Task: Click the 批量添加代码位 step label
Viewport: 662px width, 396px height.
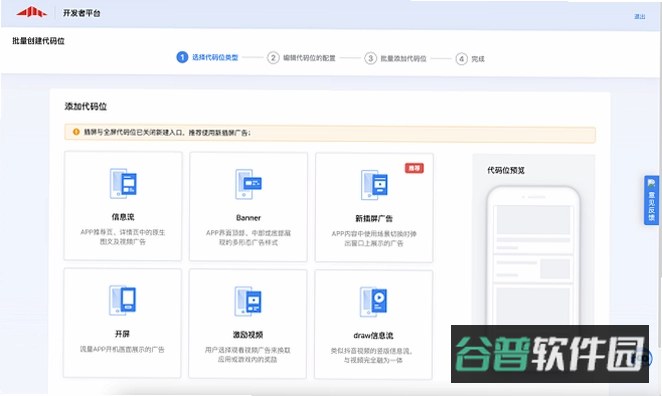Action: 403,59
